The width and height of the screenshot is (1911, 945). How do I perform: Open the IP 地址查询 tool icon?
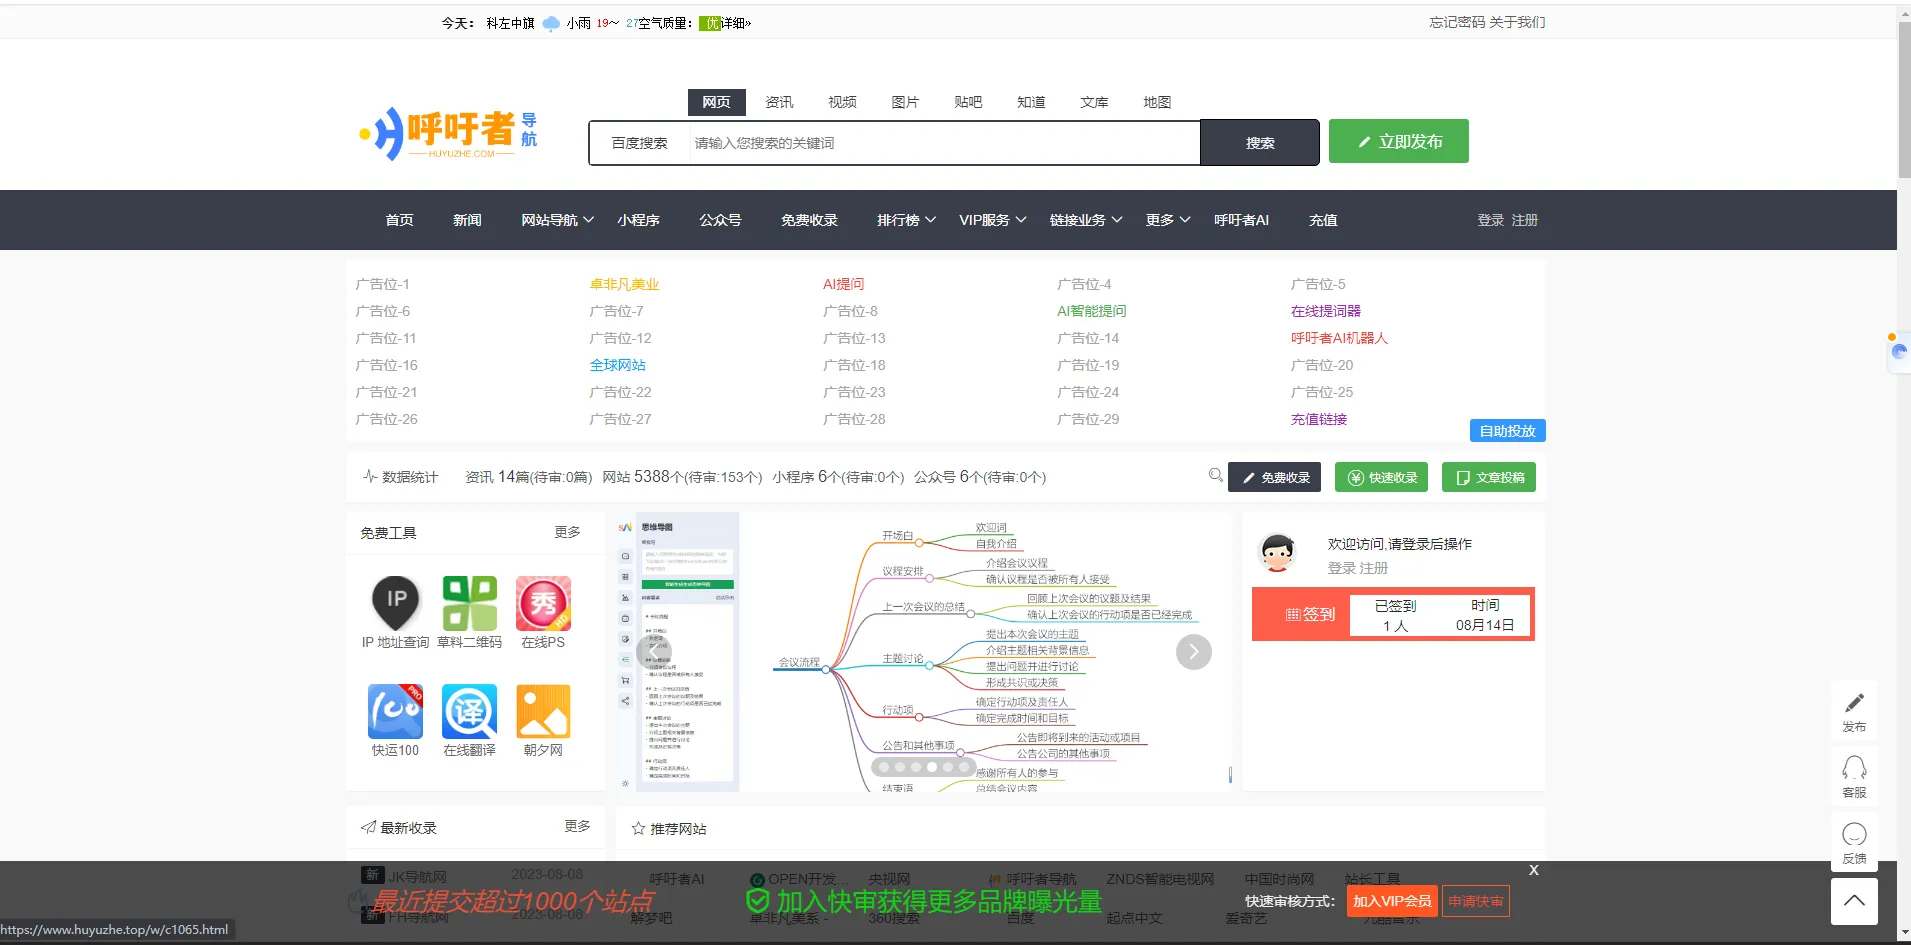395,602
